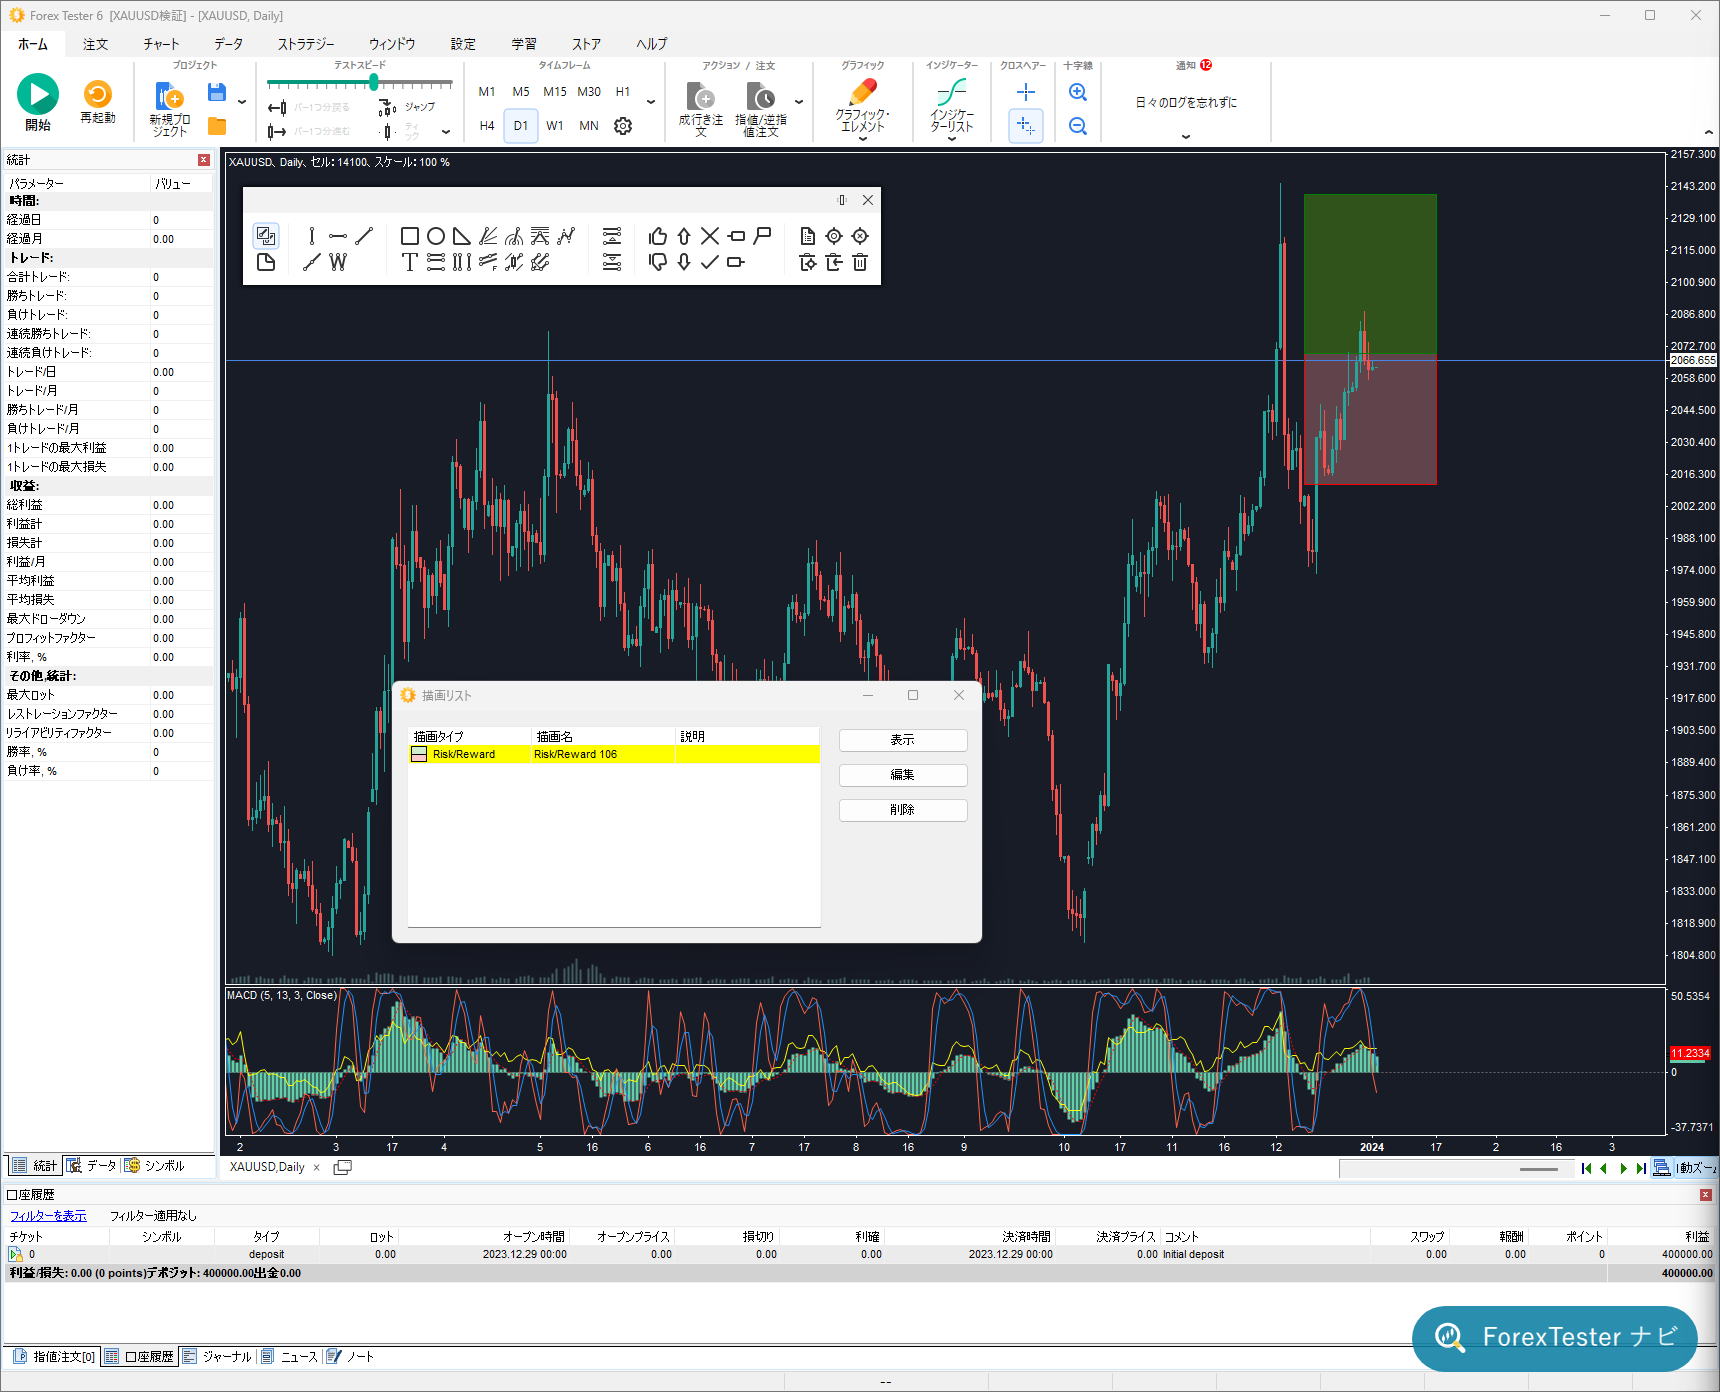Switch to the ジャーナル bottom tab
The width and height of the screenshot is (1720, 1392).
pos(218,1357)
